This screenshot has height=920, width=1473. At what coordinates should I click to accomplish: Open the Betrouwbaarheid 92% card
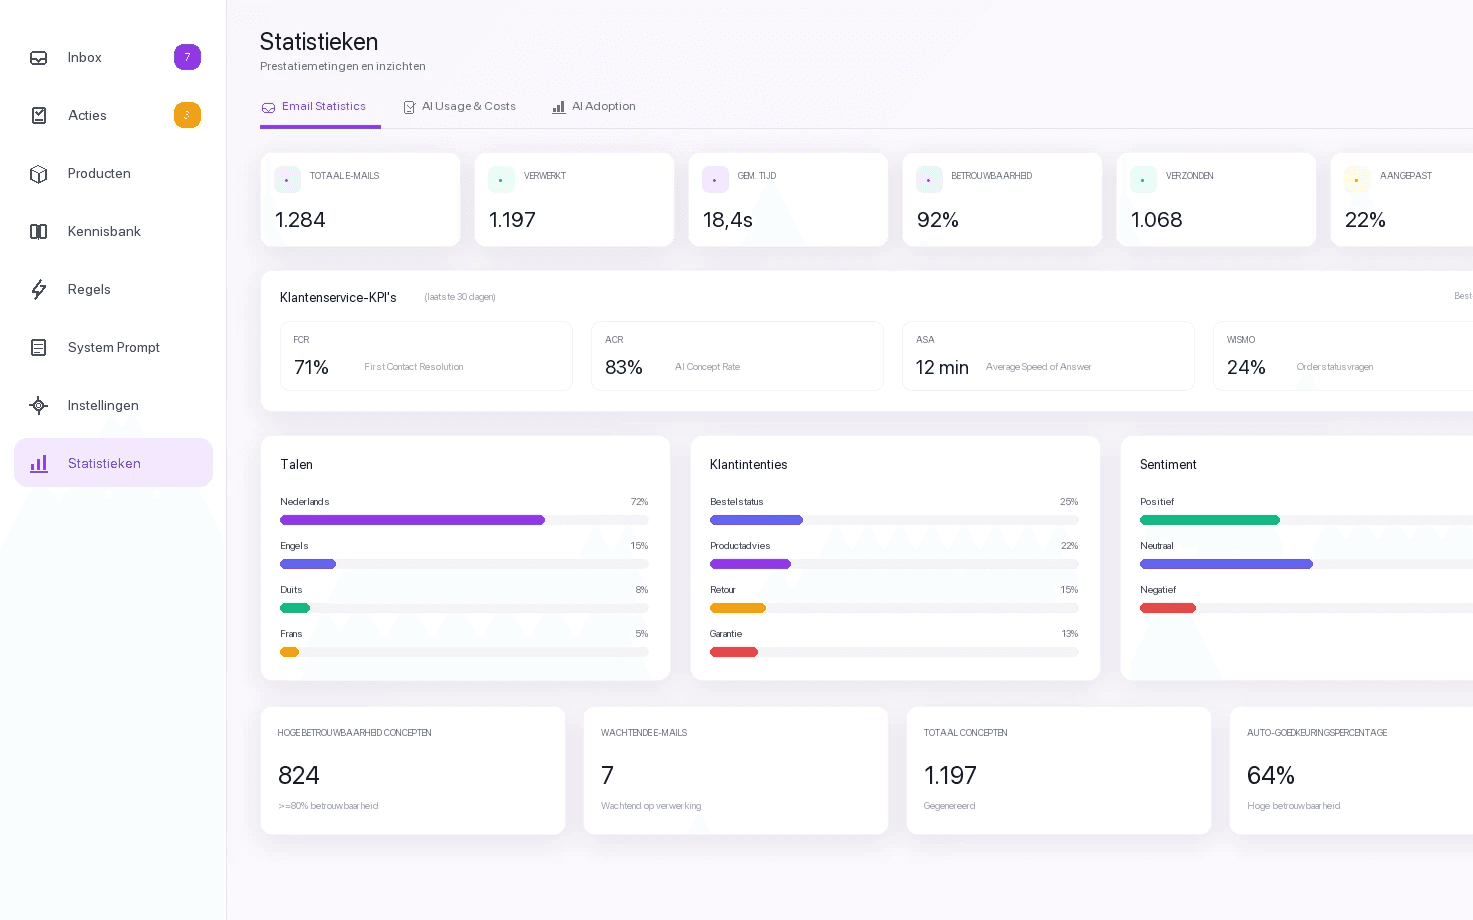pyautogui.click(x=1002, y=200)
